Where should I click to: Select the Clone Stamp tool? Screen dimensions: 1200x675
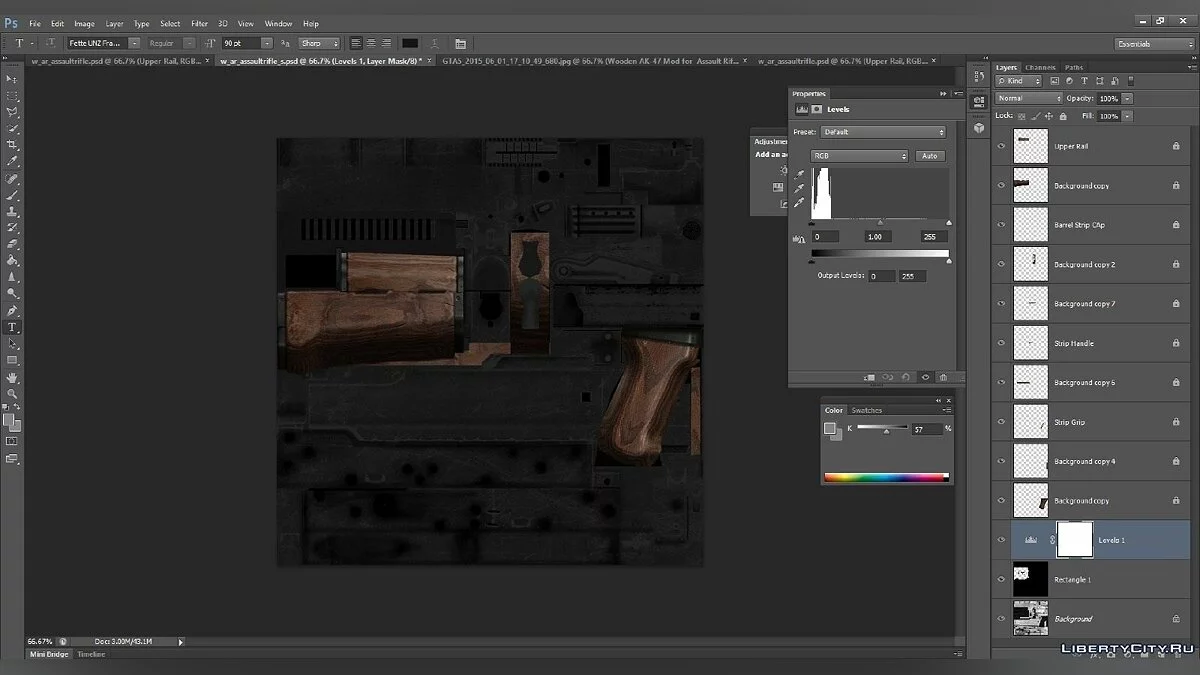12,211
